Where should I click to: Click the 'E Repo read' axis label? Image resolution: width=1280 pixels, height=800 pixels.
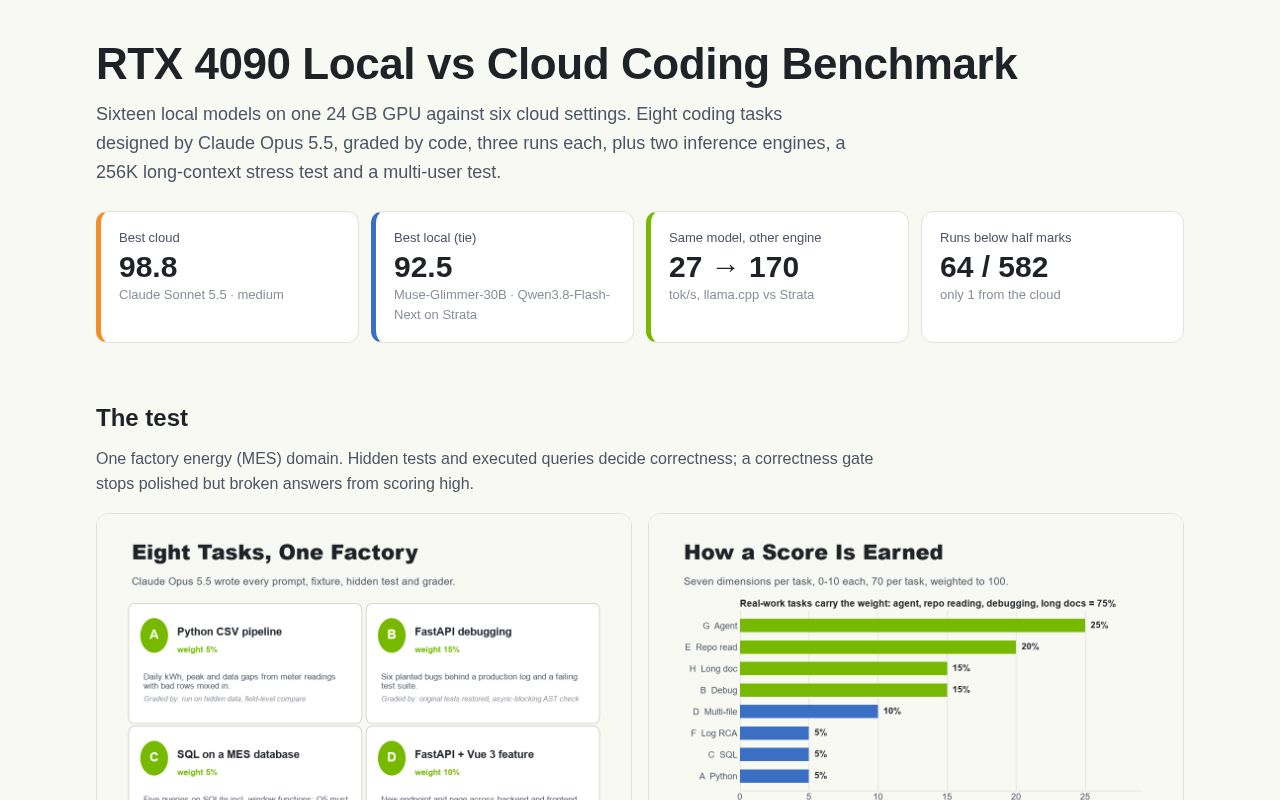point(711,647)
